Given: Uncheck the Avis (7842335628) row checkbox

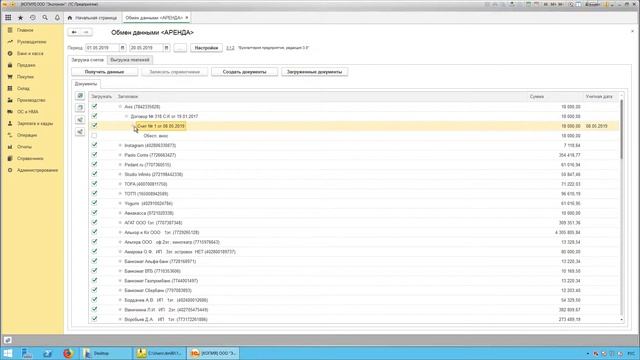Looking at the screenshot, I should [x=94, y=106].
